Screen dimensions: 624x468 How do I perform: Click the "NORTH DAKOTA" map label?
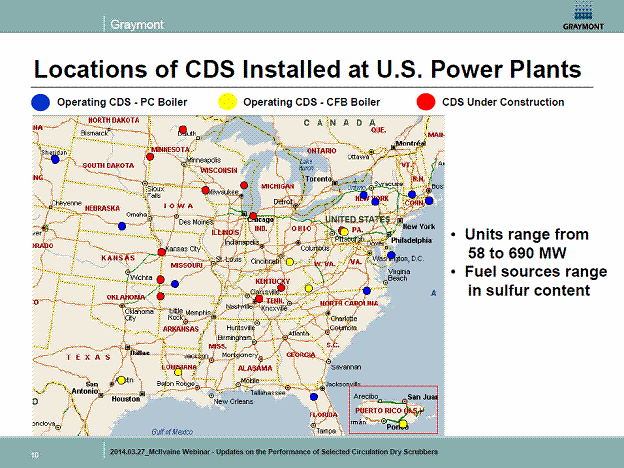coord(114,120)
